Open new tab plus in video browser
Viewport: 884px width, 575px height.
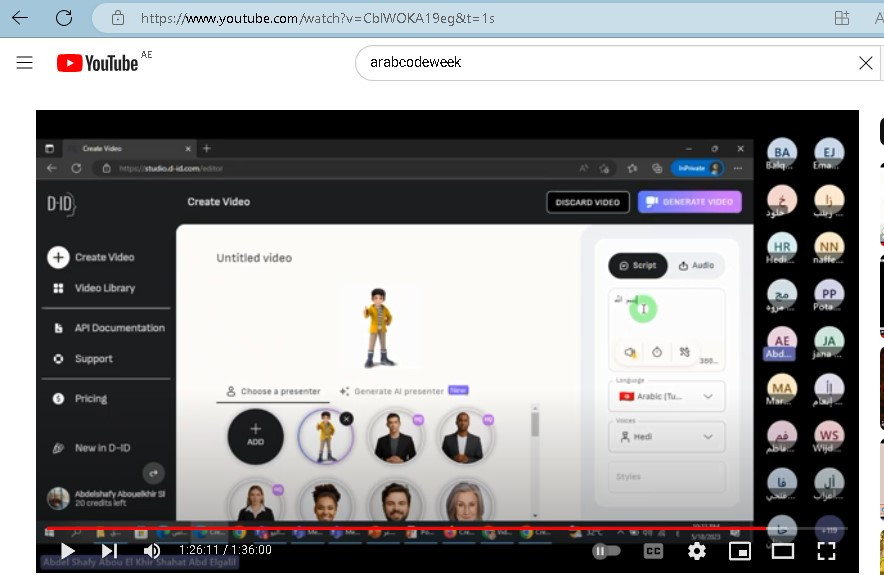[x=206, y=148]
